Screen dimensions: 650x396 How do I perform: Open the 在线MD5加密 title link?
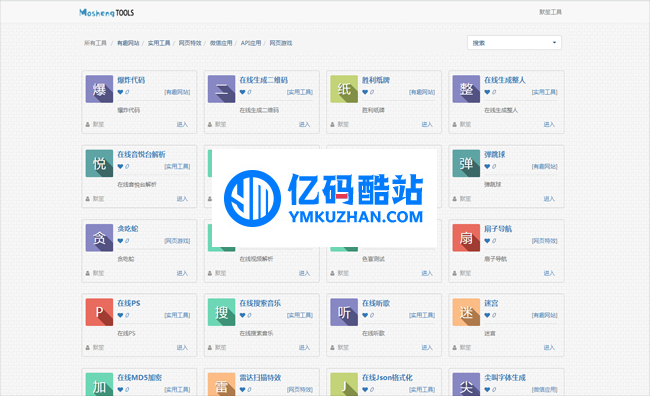(140, 378)
